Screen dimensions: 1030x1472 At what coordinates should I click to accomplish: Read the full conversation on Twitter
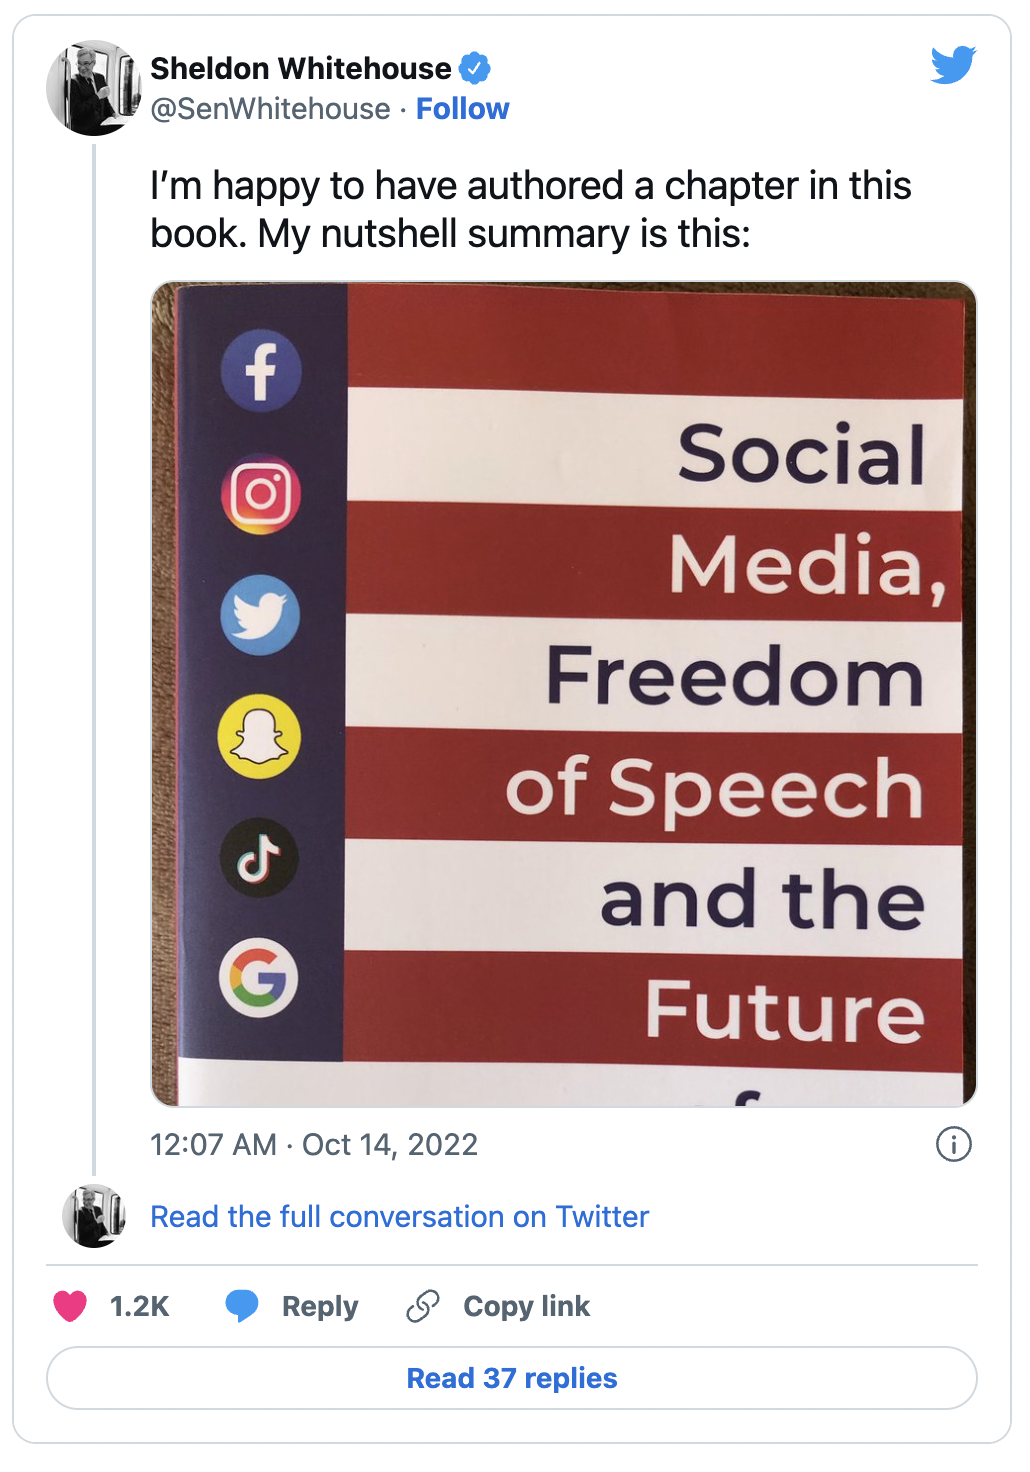pyautogui.click(x=399, y=1216)
